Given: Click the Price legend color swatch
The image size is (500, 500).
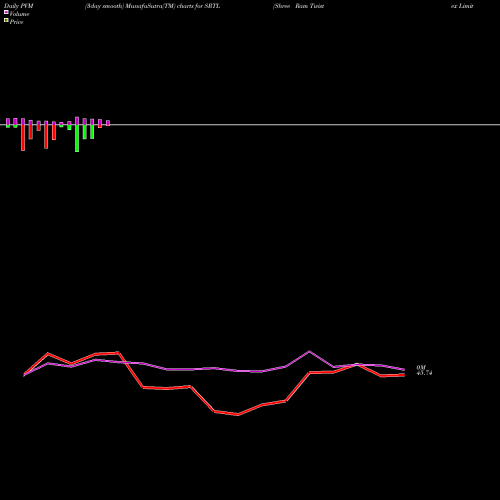Looking at the screenshot, I should click(6, 21).
